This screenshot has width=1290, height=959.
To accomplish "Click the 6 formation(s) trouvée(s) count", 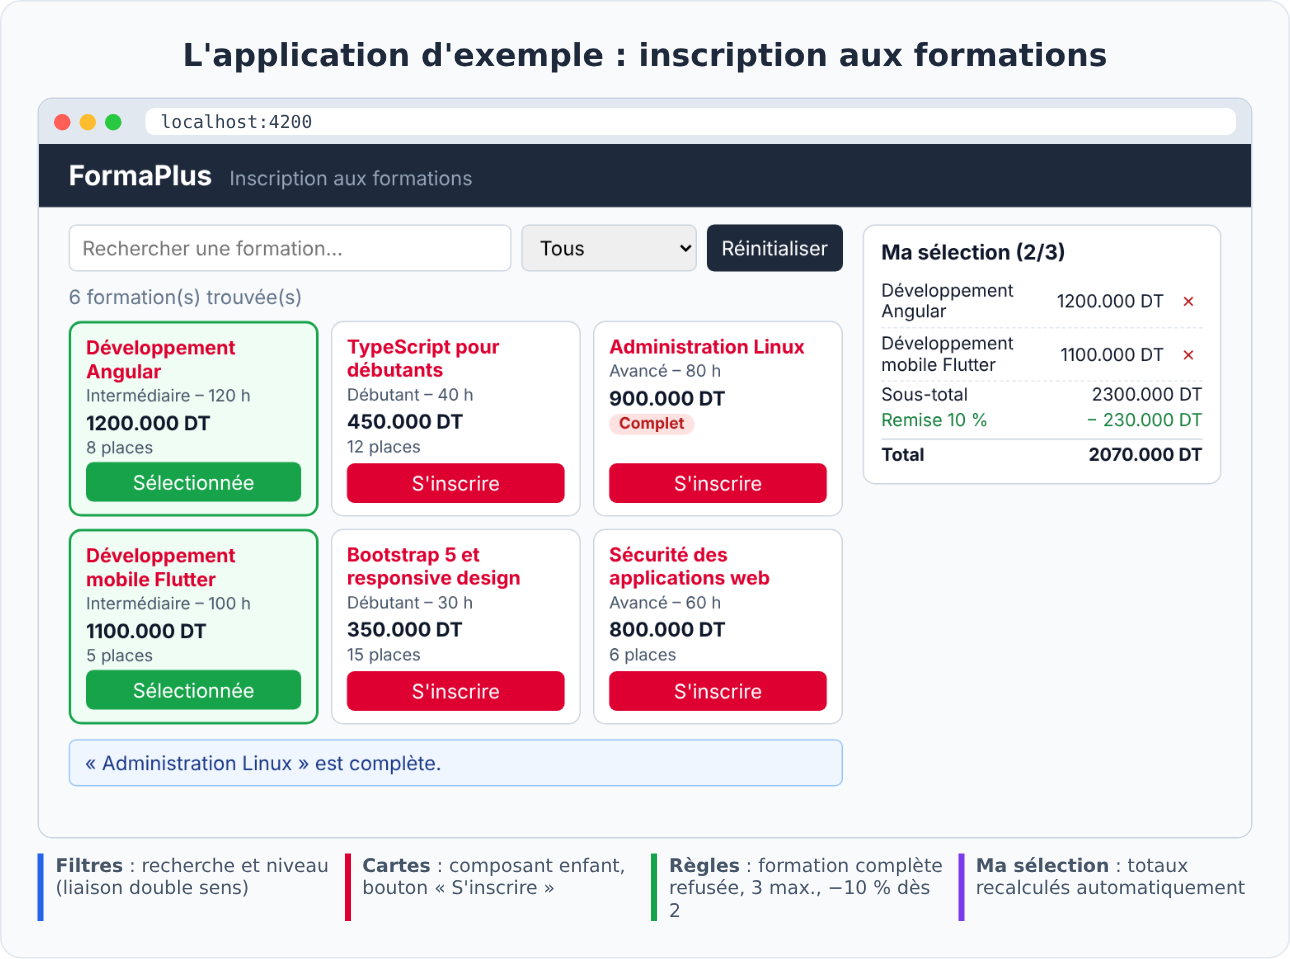I will [x=185, y=297].
